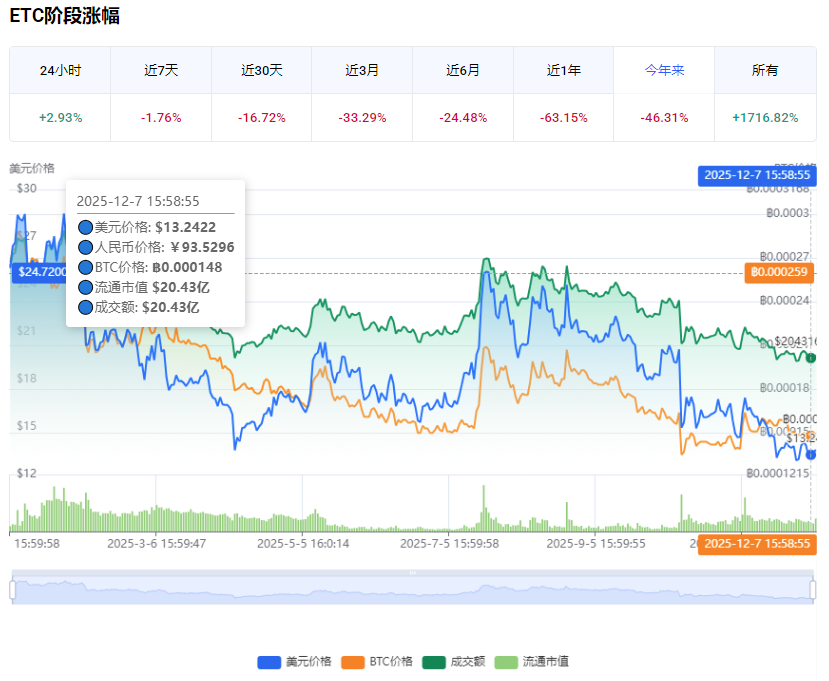Open the 近30天 period tab
This screenshot has width=829, height=681.
pyautogui.click(x=262, y=71)
